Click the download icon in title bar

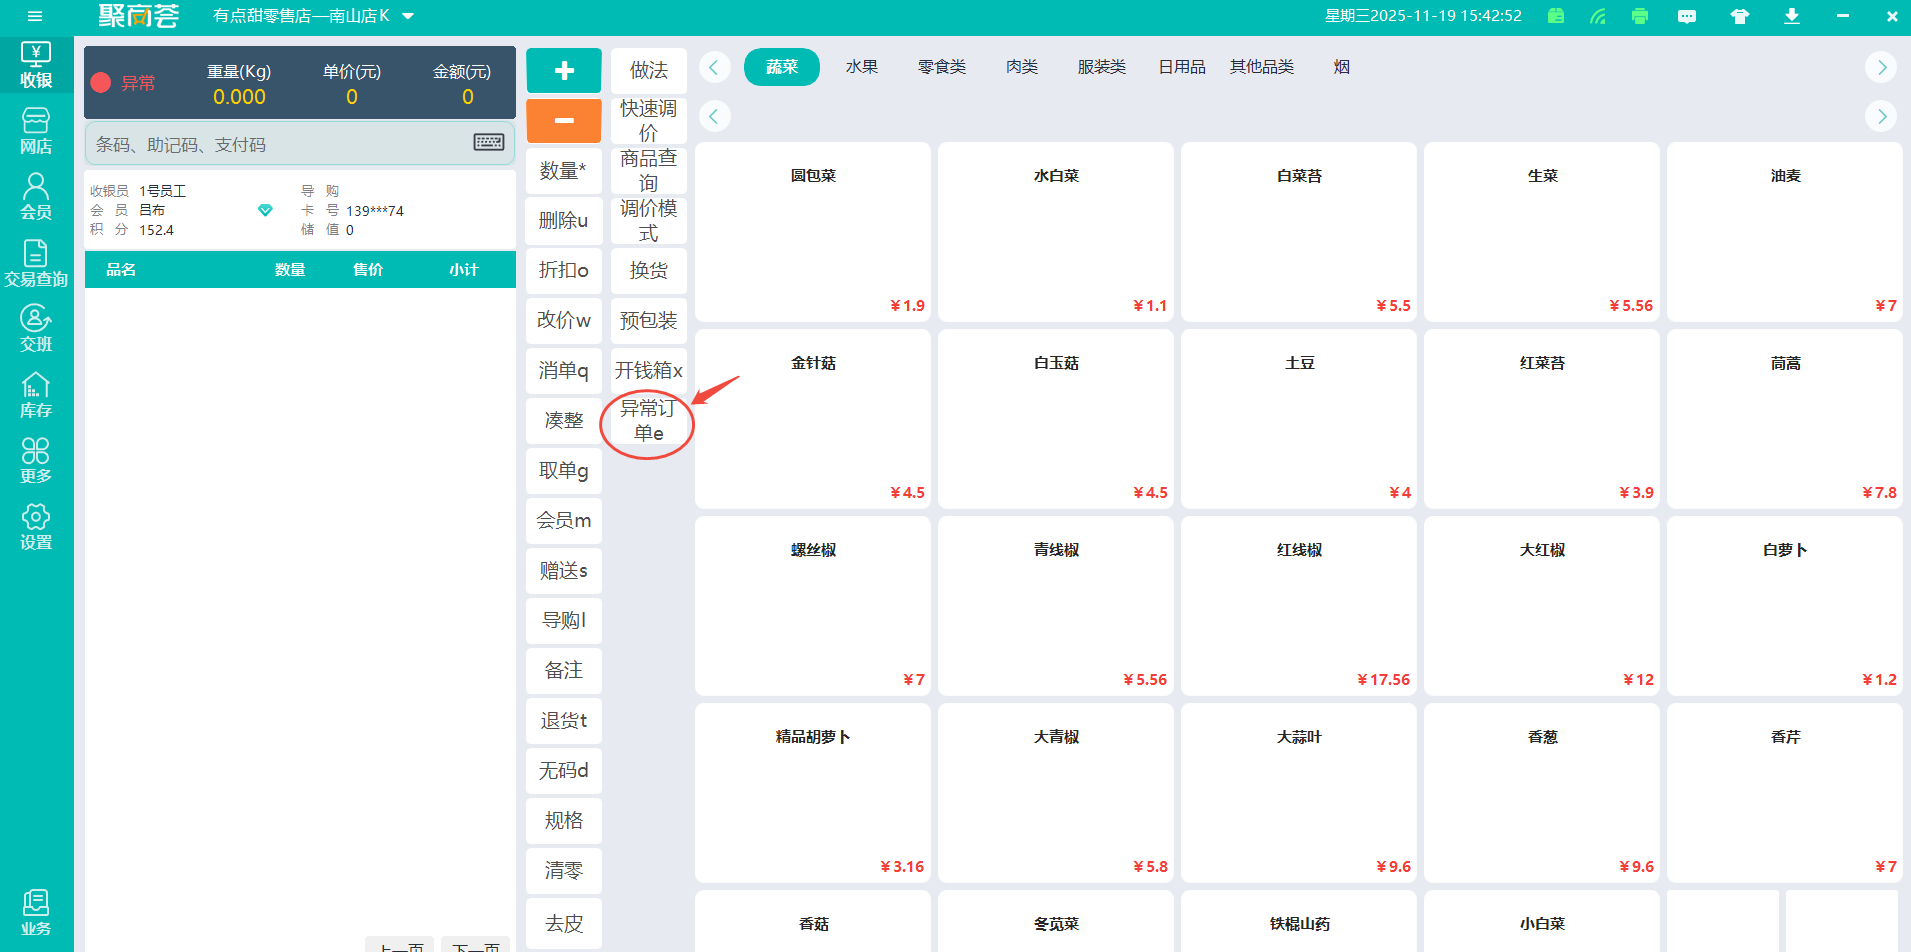click(x=1792, y=16)
